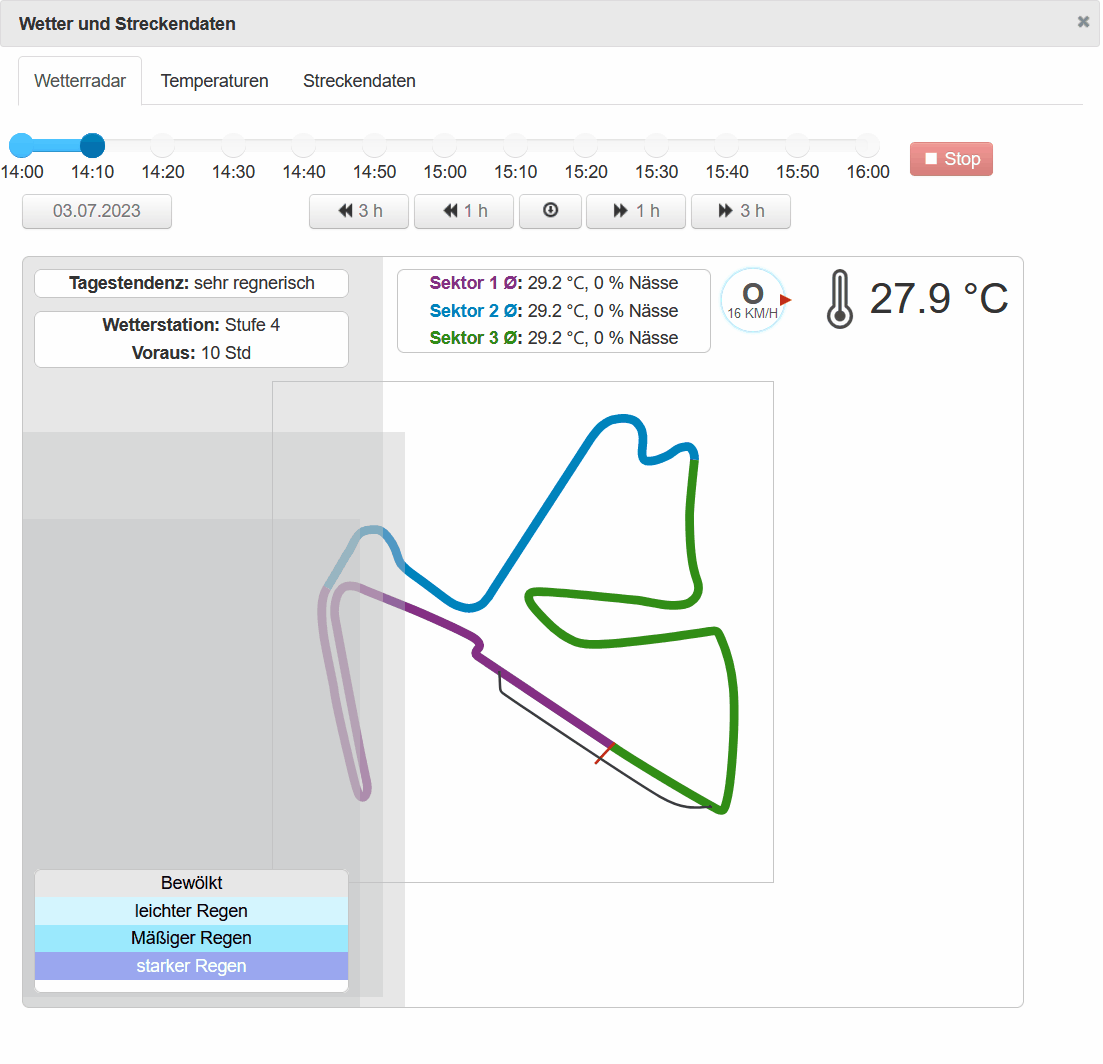Click the wind direction compass indicator
The height and width of the screenshot is (1064, 1103).
pos(752,300)
